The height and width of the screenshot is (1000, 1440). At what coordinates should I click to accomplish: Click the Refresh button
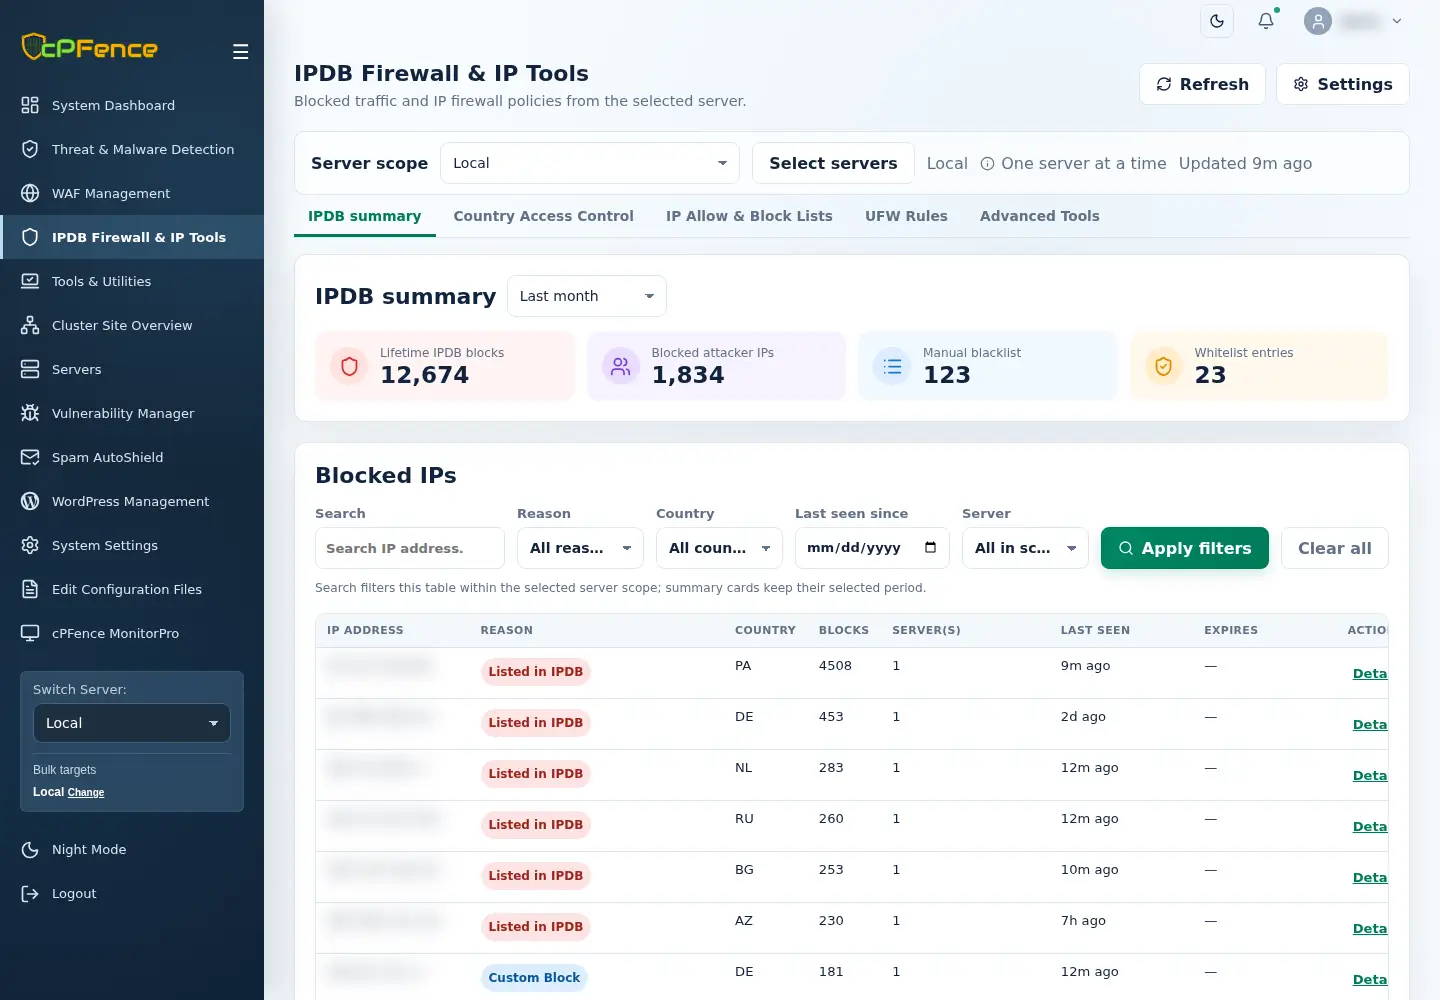[1202, 84]
